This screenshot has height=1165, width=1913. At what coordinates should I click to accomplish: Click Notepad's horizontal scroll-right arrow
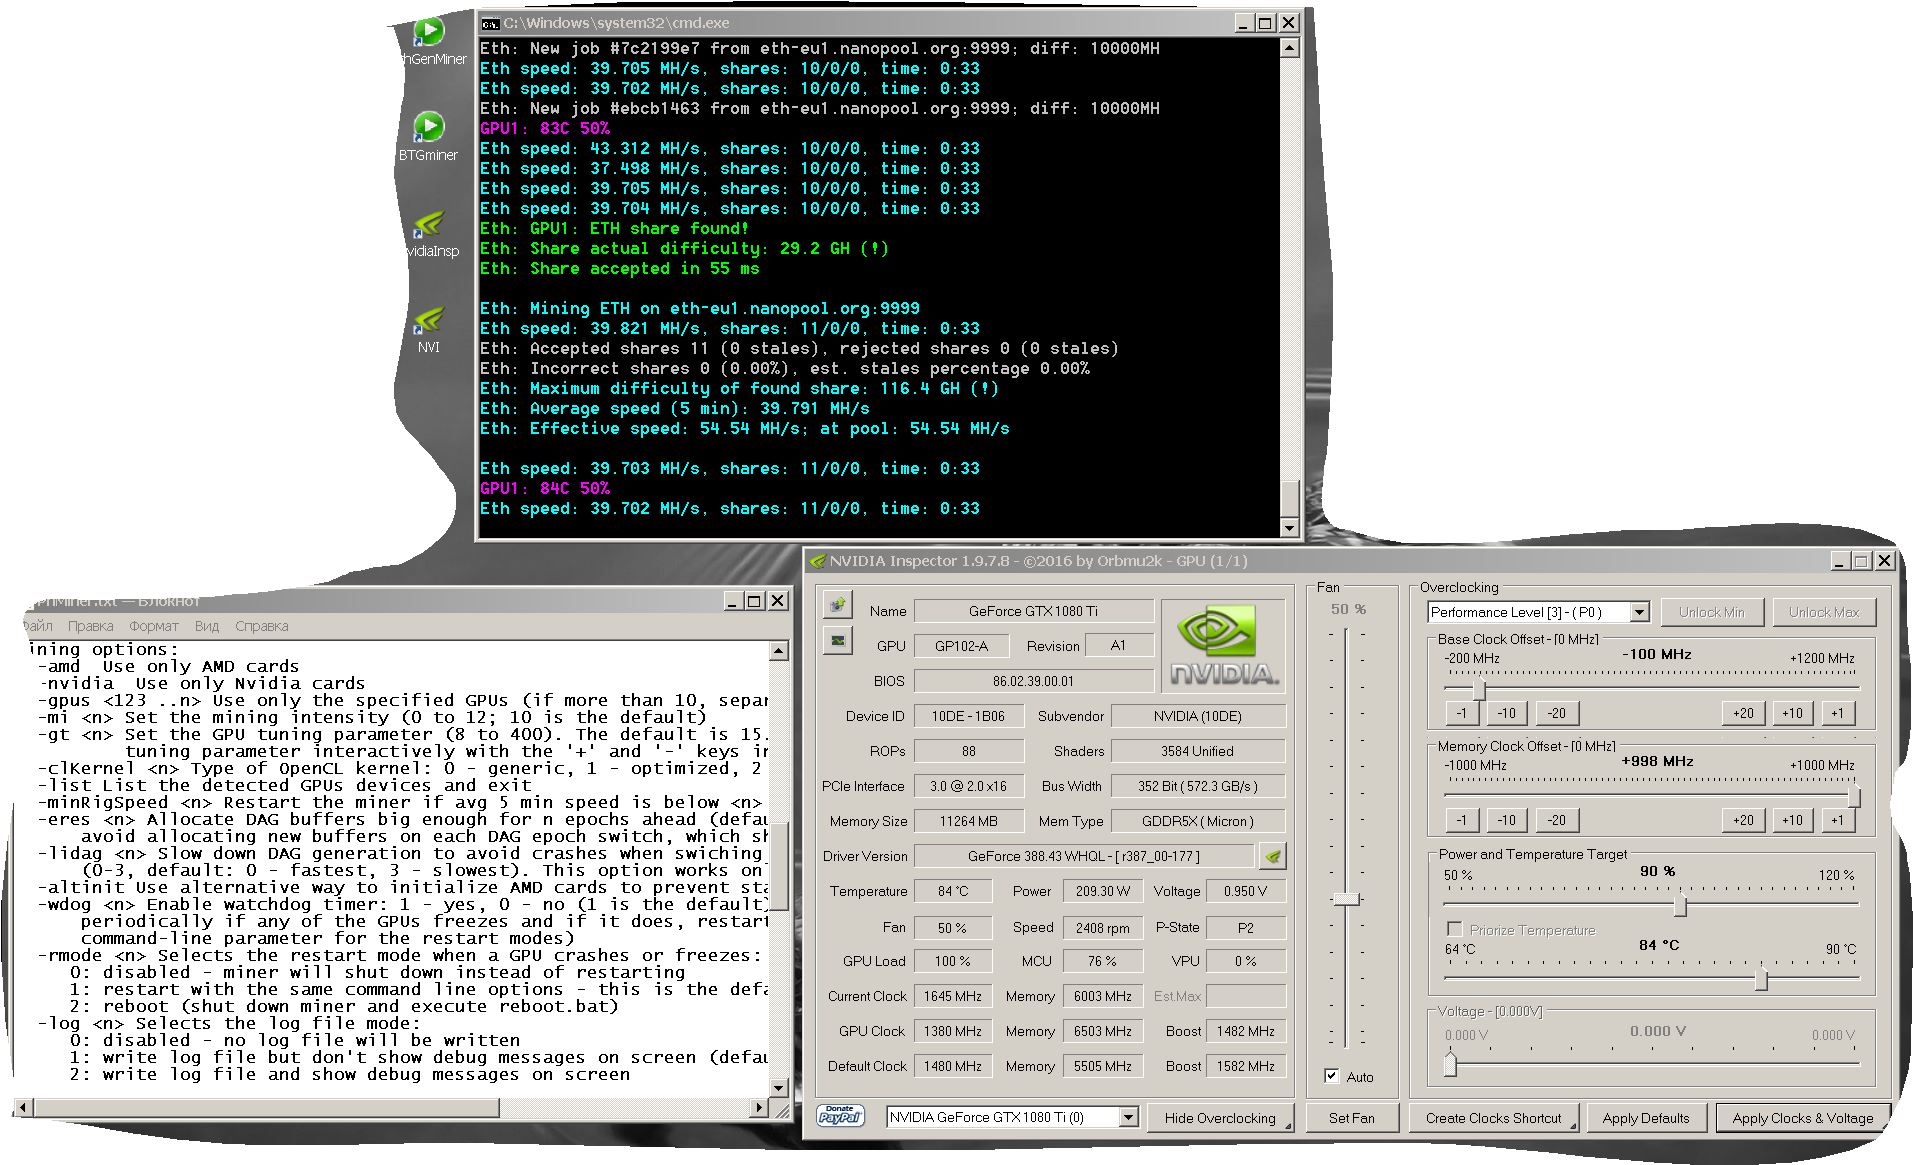pos(760,1107)
